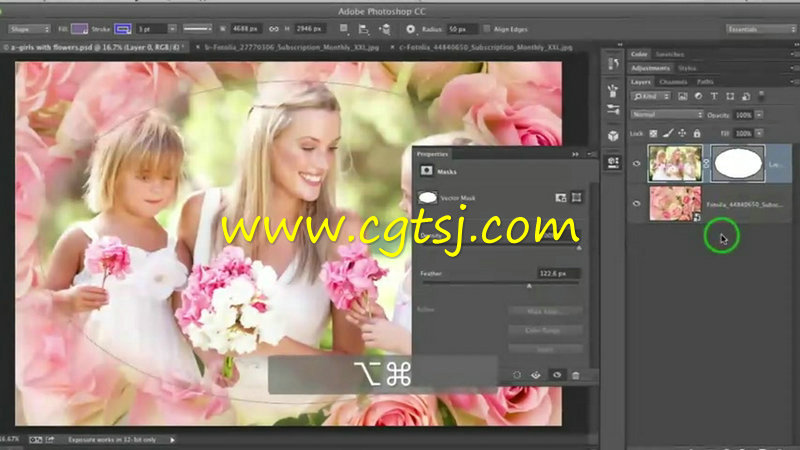Viewport: 800px width, 450px height.
Task: Open layer Kind filter dropdown
Action: [651, 96]
